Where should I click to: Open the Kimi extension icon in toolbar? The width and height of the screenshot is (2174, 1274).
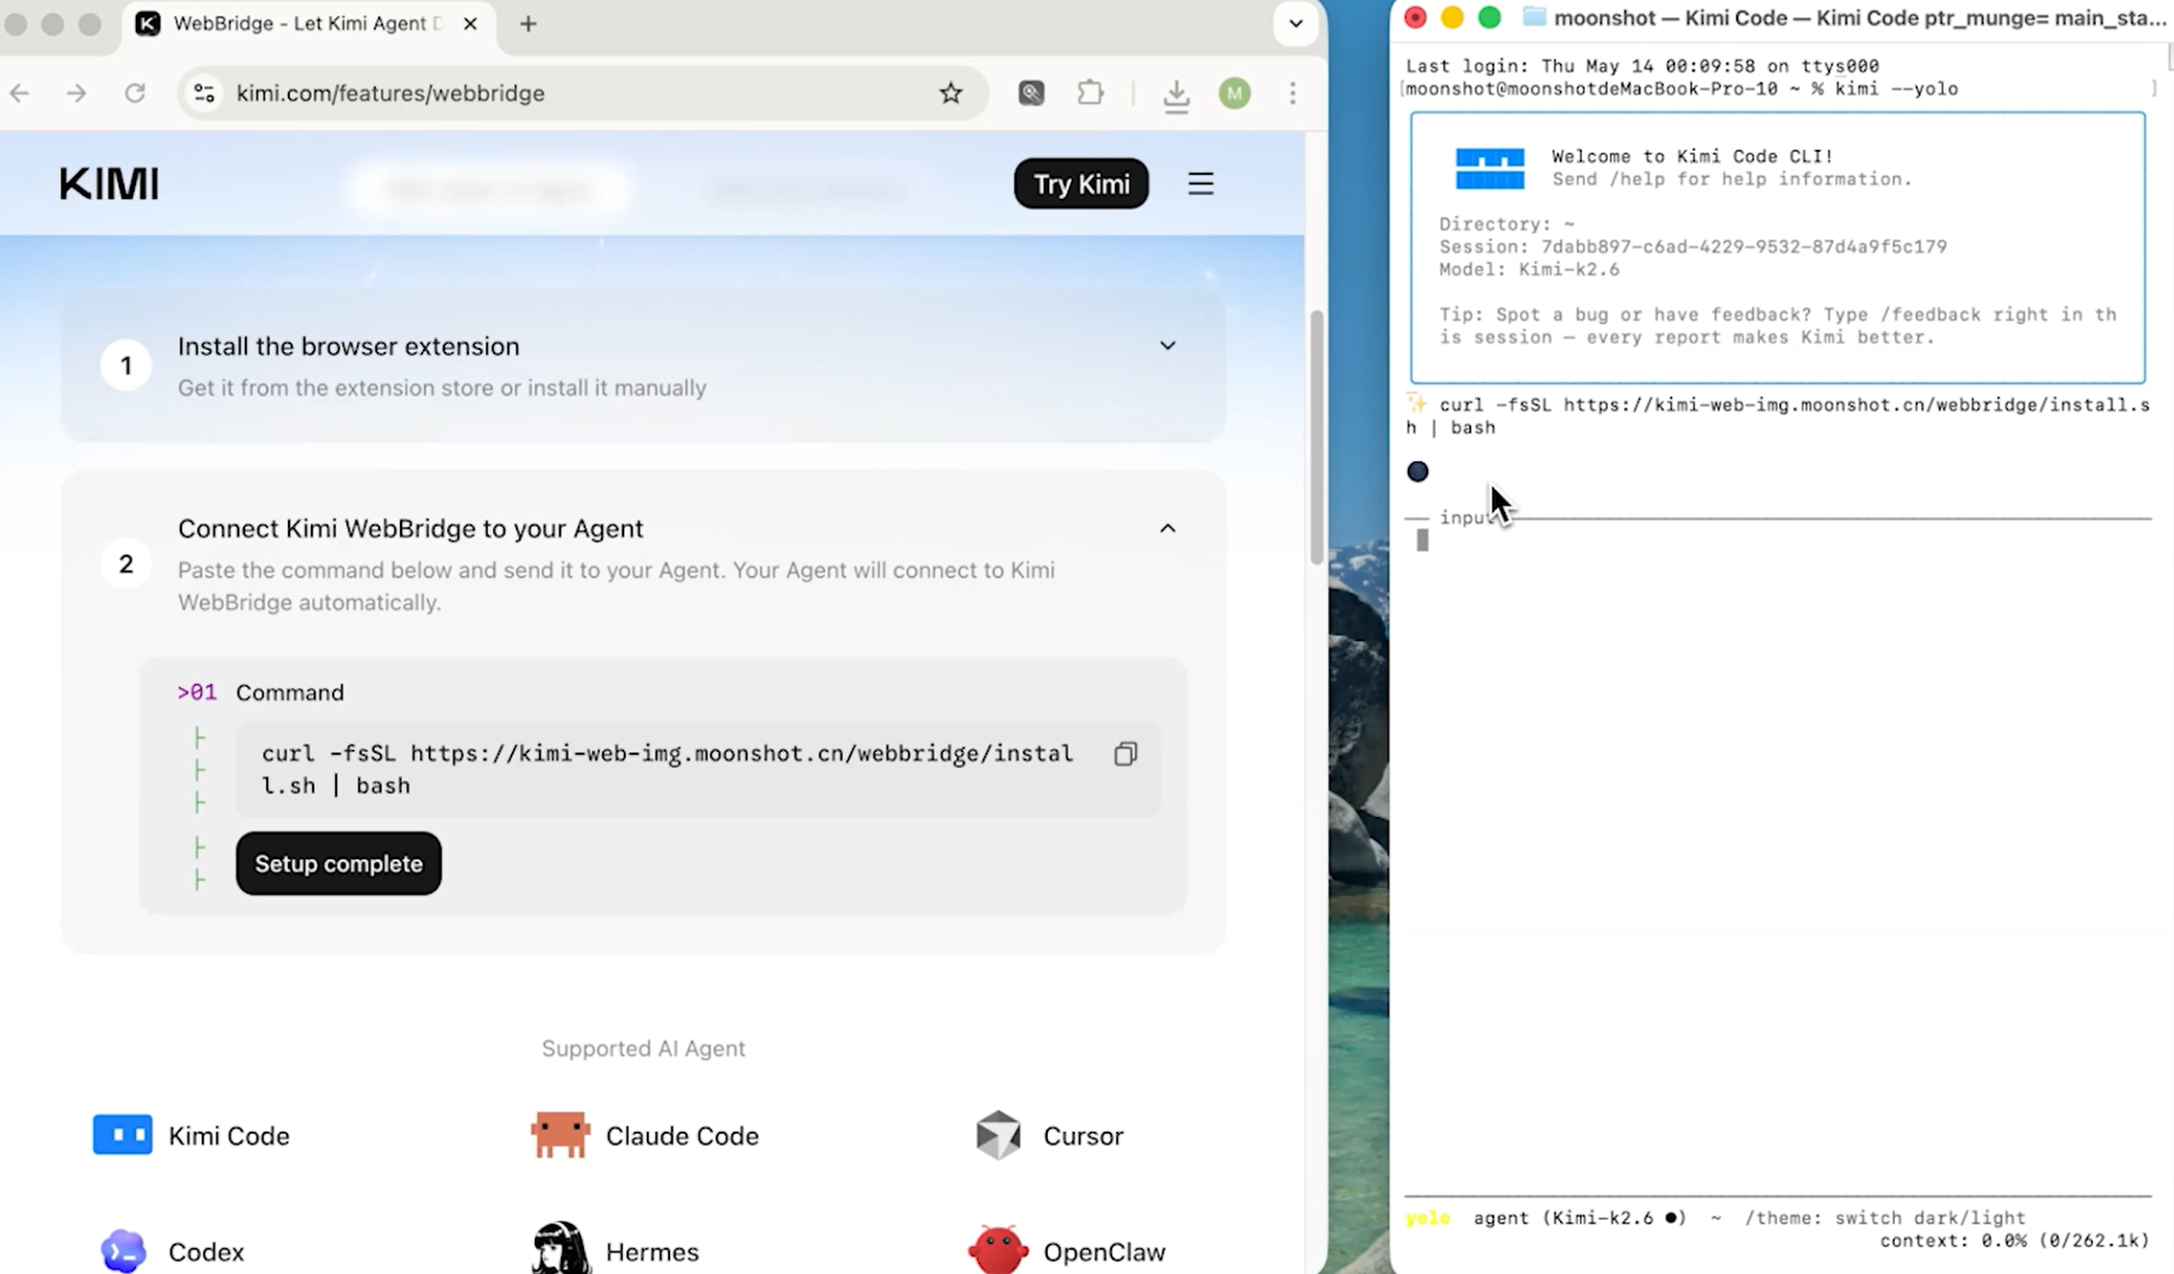click(1031, 93)
